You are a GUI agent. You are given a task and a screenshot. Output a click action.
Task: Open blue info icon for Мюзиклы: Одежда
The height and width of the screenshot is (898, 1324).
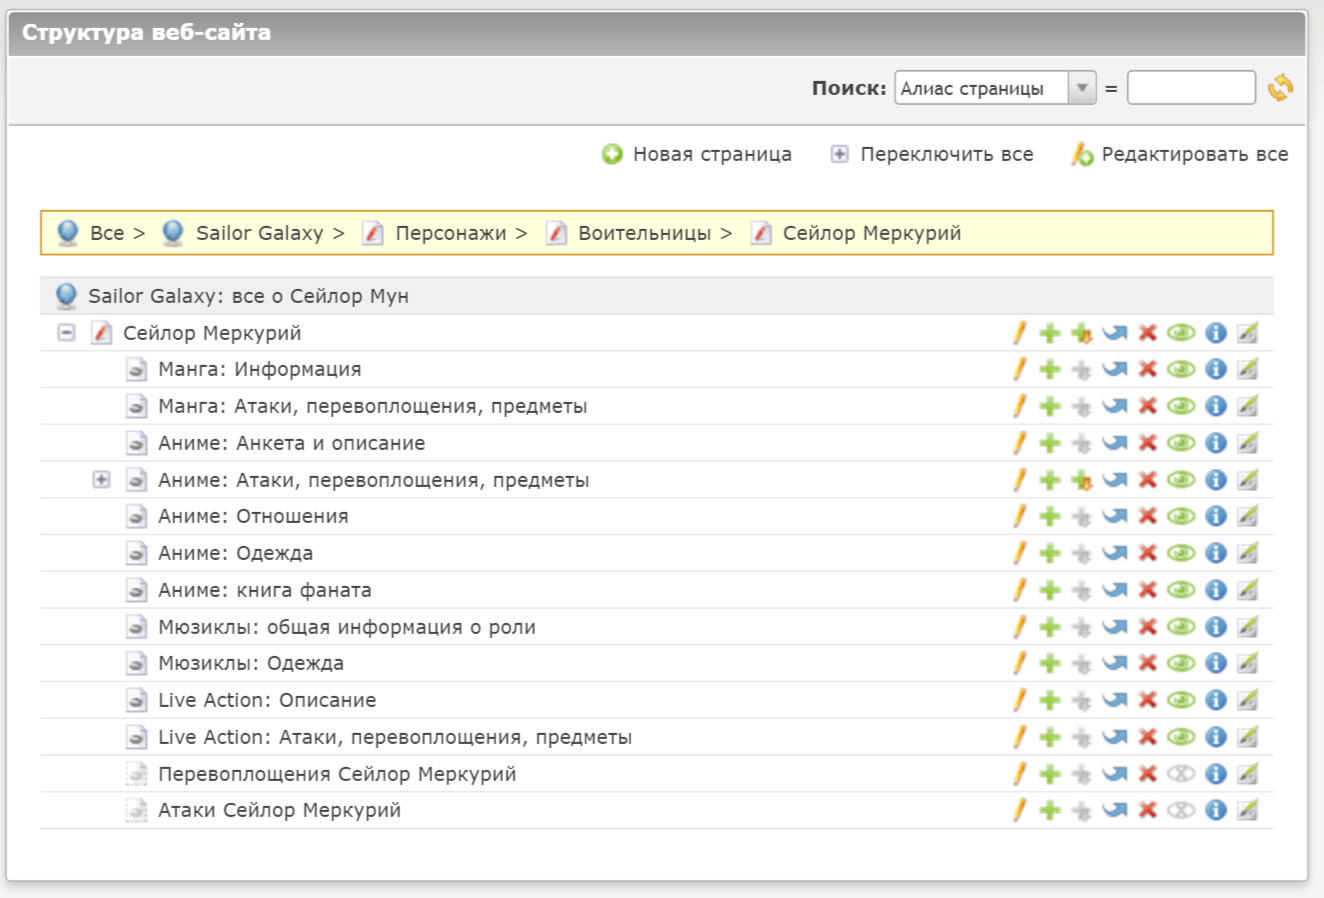(x=1215, y=664)
